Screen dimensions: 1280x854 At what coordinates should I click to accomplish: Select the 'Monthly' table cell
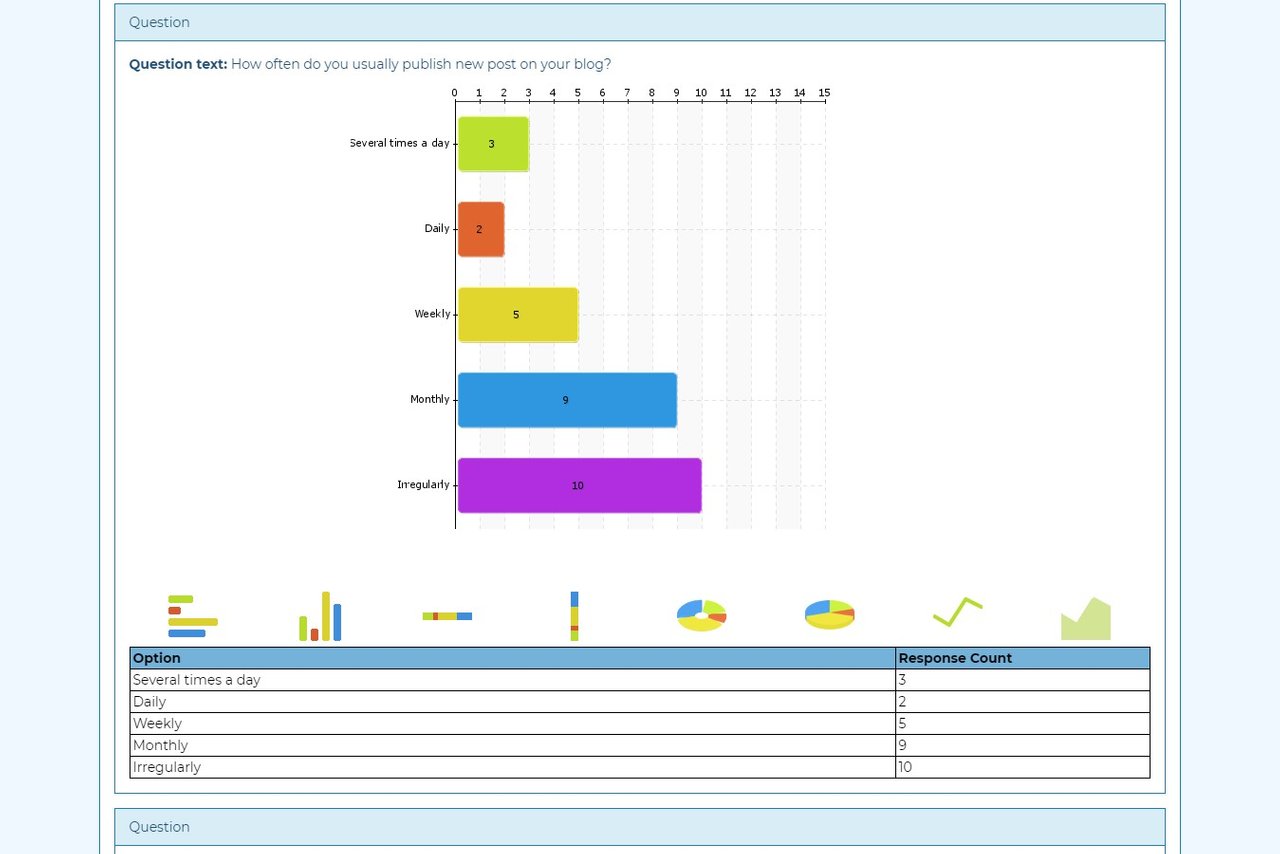tap(513, 746)
